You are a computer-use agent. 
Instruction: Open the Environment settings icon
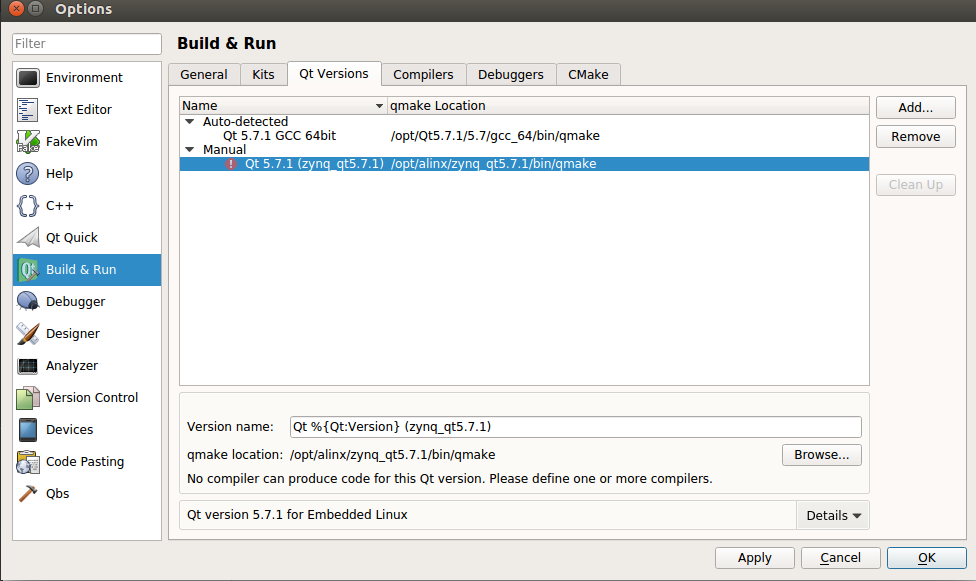[x=28, y=78]
